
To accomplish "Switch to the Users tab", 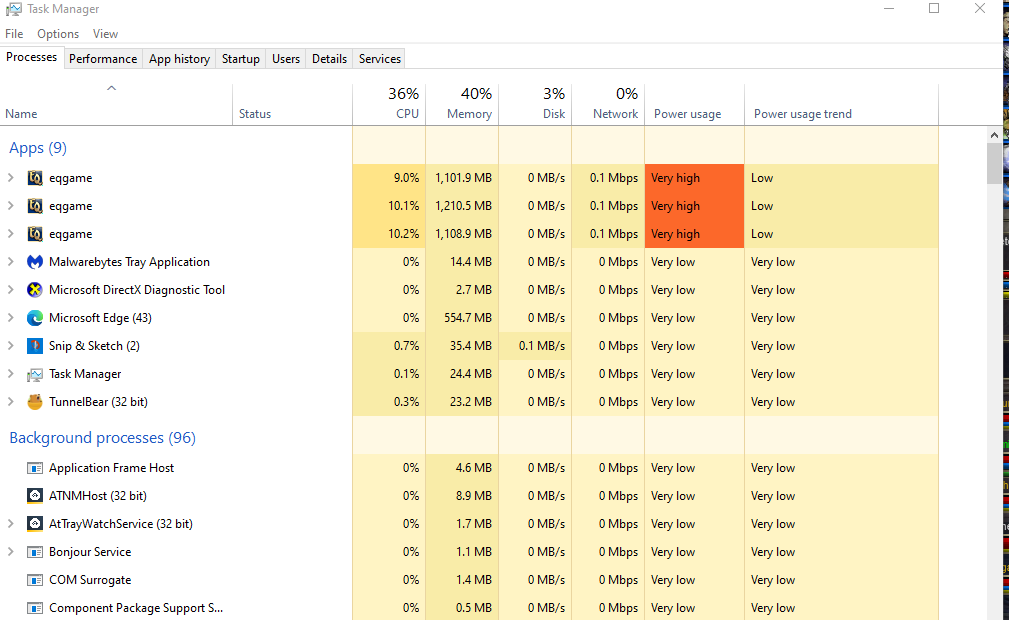I will 286,59.
